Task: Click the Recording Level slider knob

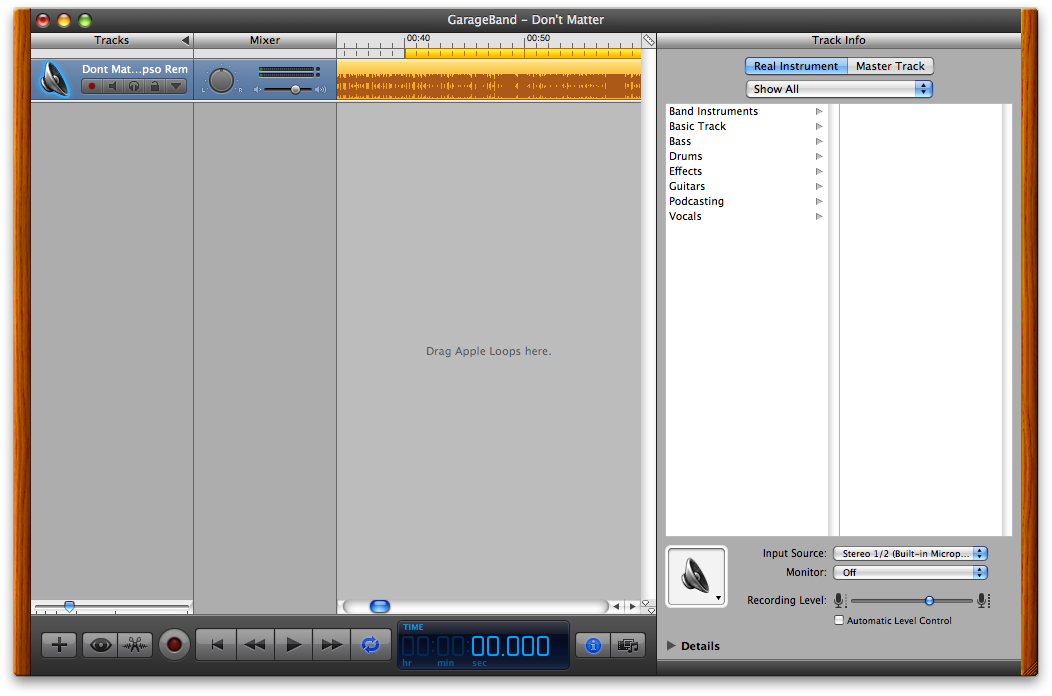Action: point(929,600)
